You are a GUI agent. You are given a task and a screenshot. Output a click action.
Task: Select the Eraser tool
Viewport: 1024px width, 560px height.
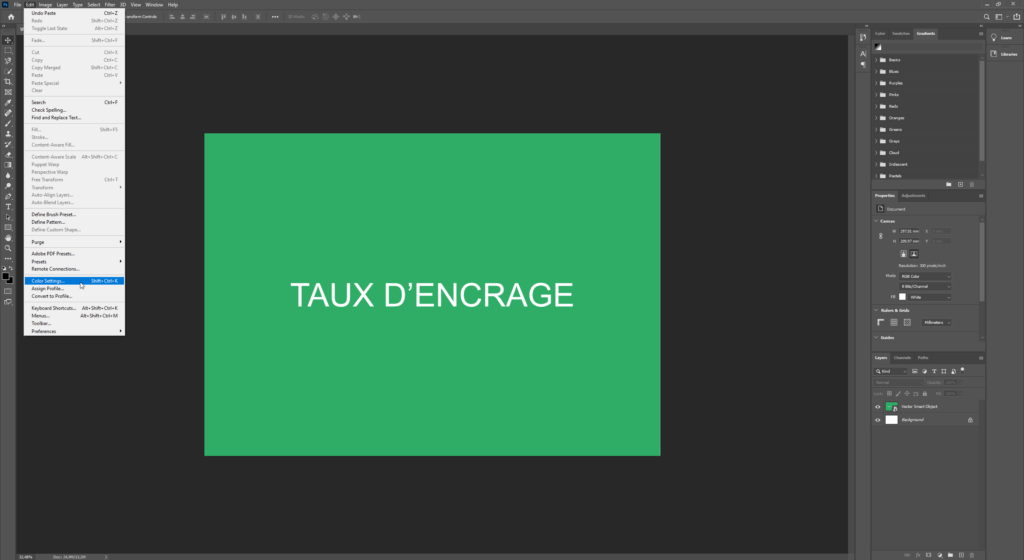(x=8, y=155)
